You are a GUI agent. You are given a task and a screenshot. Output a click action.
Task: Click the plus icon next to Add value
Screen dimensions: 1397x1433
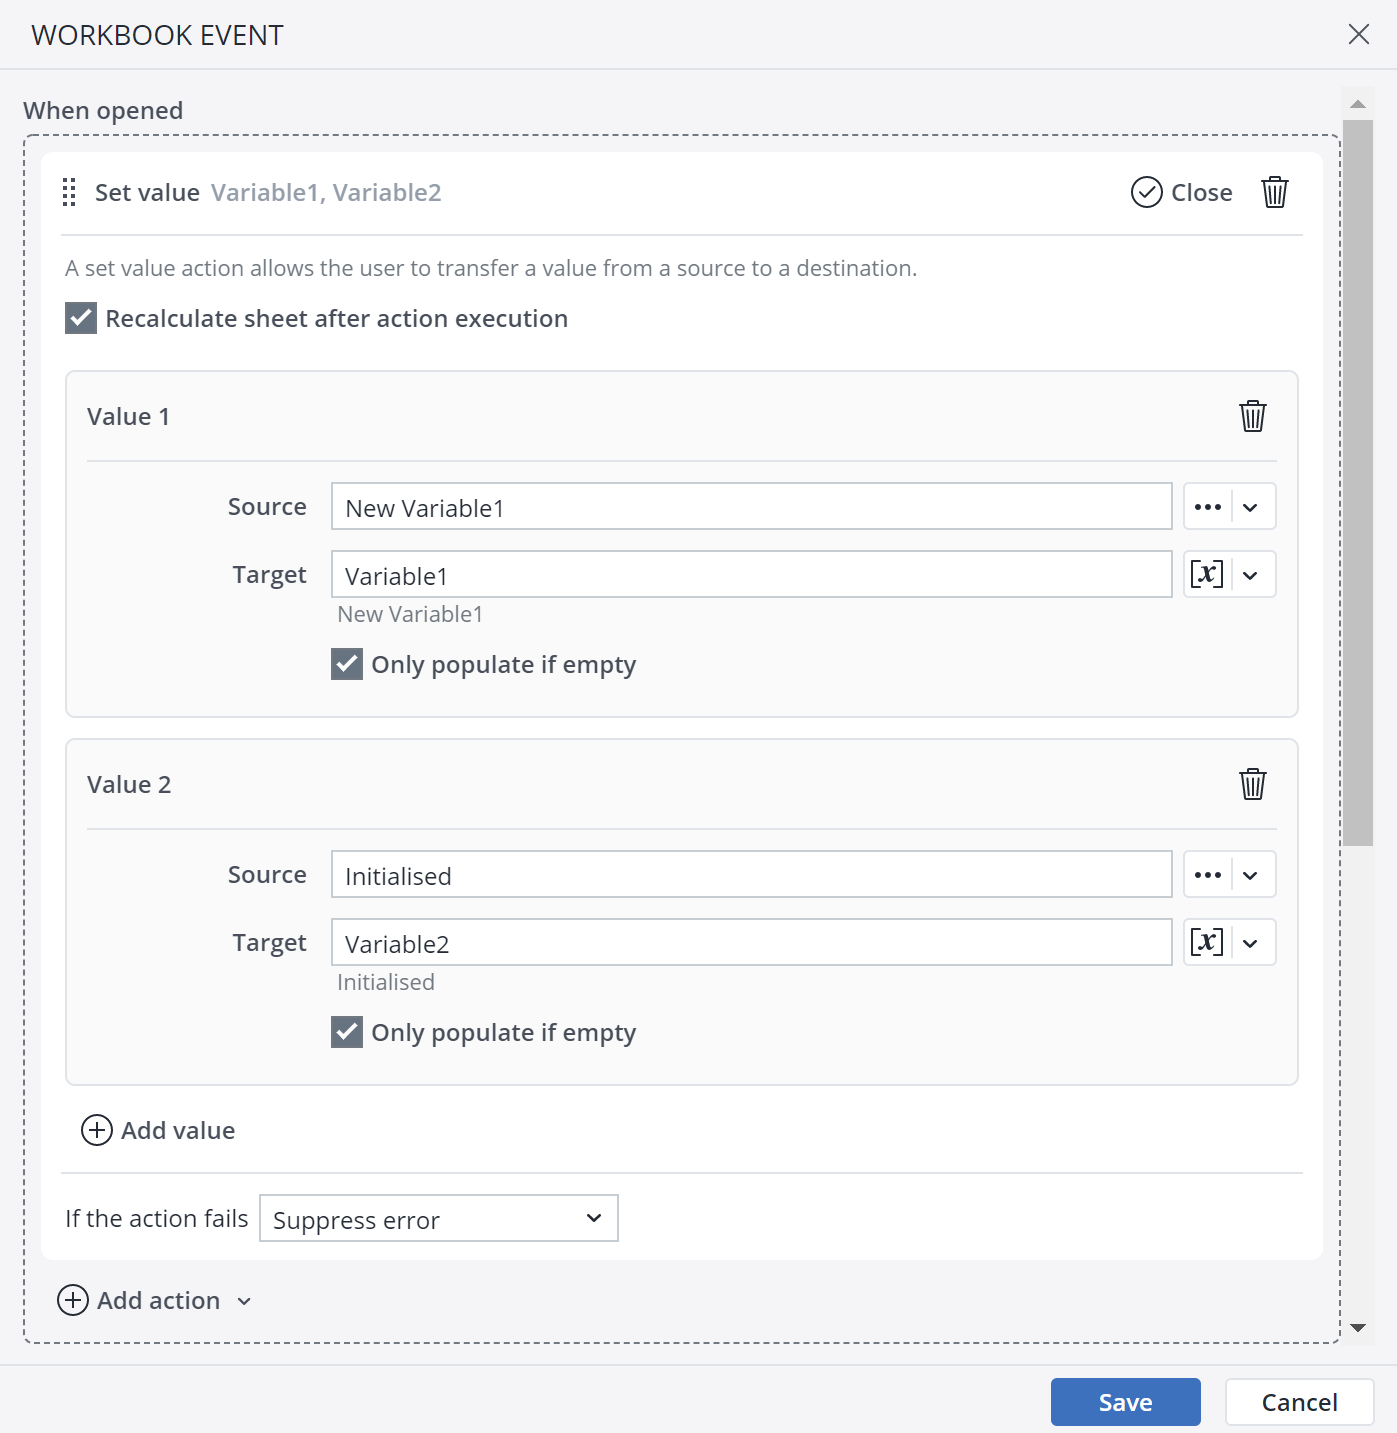97,1130
